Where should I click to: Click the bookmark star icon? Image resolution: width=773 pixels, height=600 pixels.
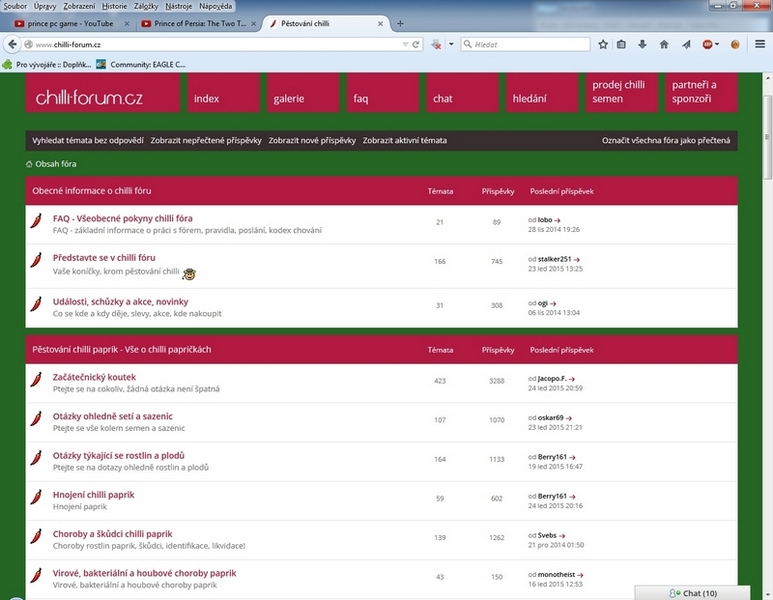(x=603, y=44)
